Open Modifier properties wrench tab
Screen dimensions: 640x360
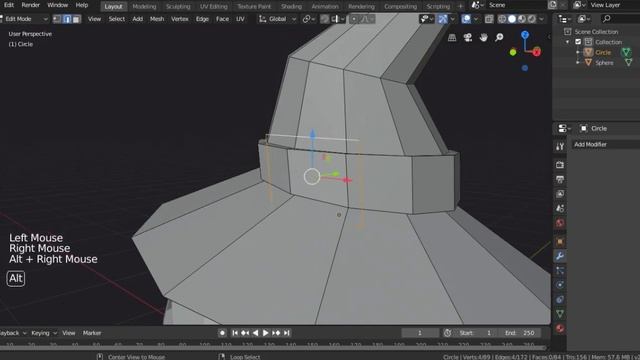coord(560,256)
